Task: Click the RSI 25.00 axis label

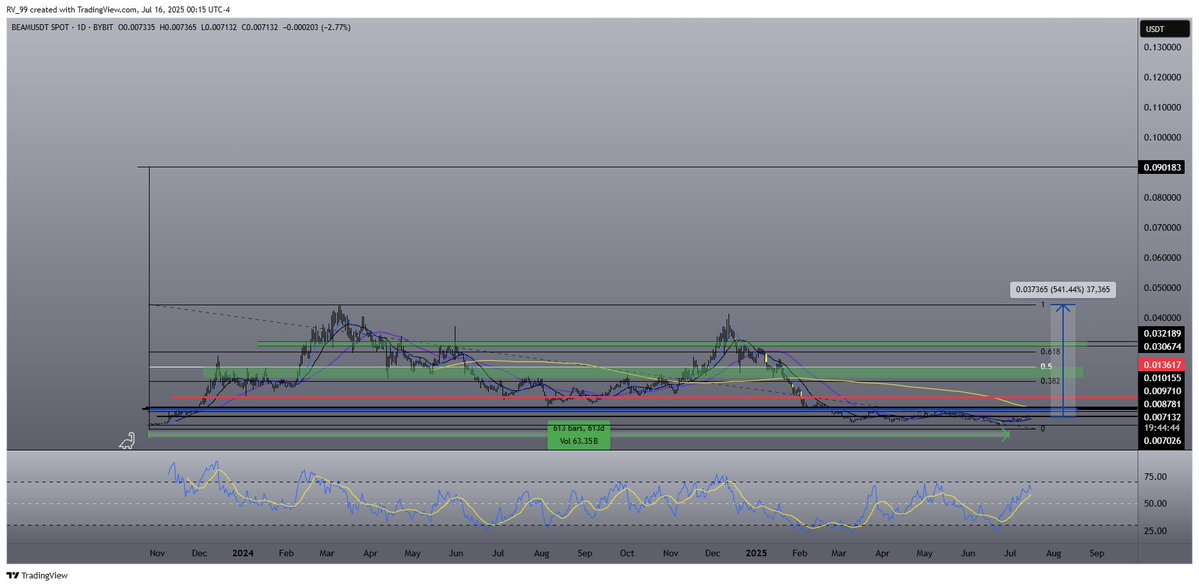Action: (x=1156, y=530)
